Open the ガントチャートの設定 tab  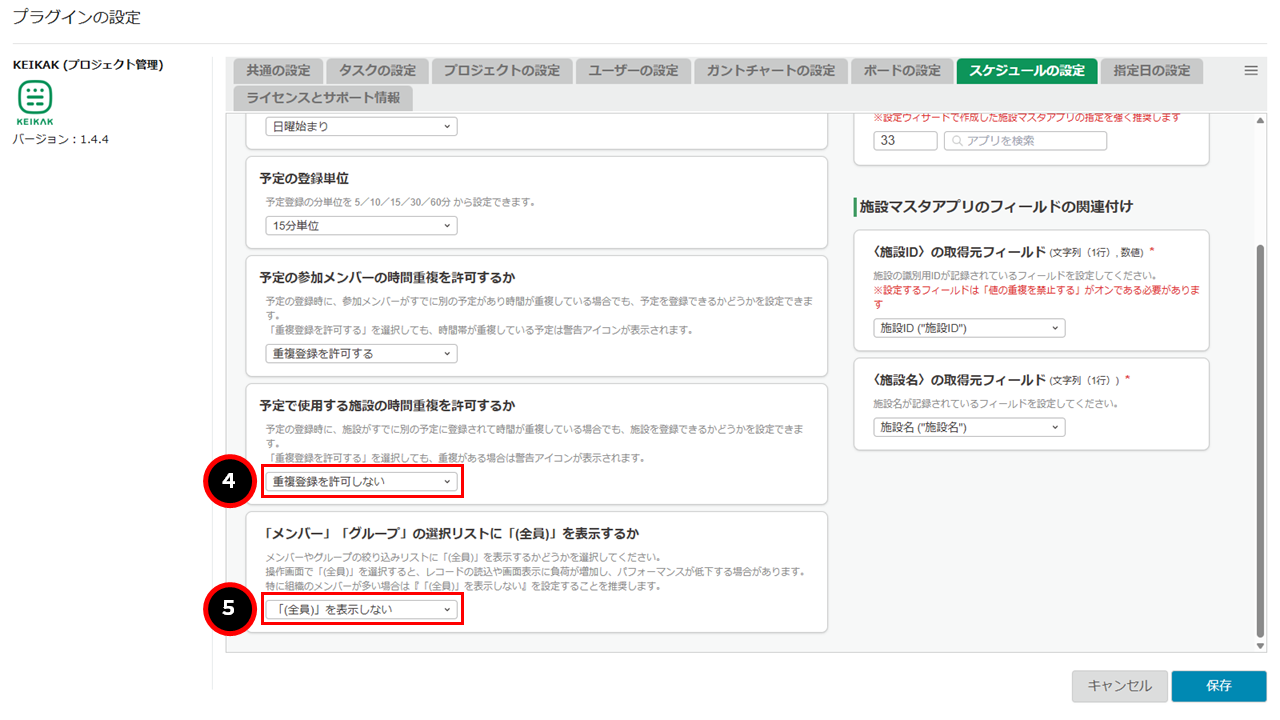click(x=770, y=71)
